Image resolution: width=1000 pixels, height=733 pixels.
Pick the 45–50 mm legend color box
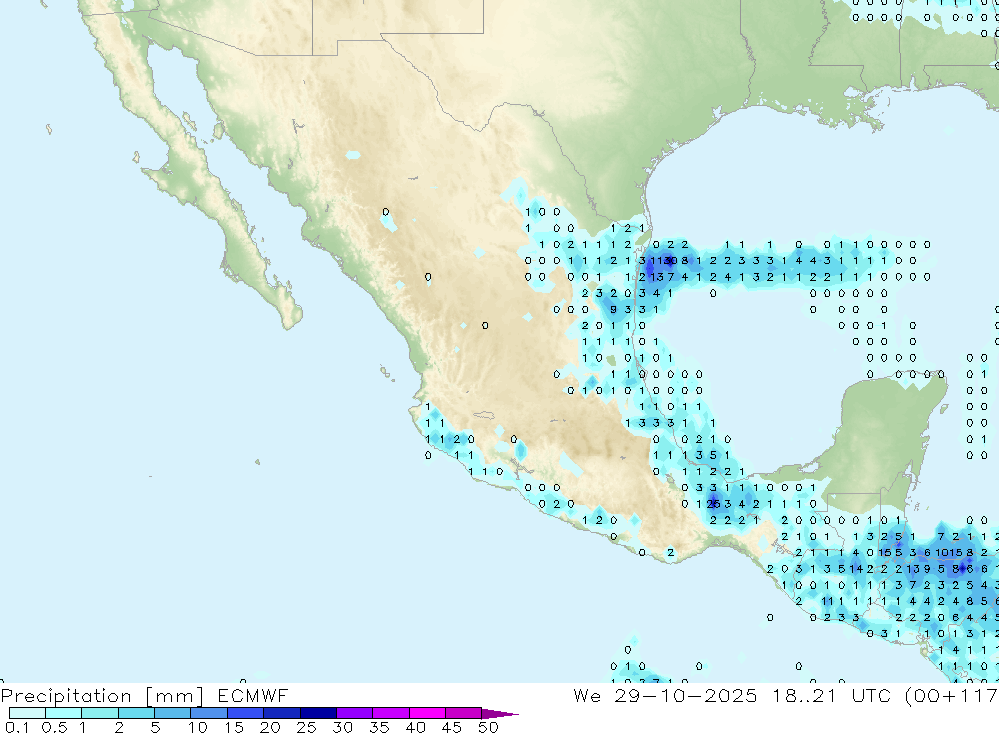(464, 713)
